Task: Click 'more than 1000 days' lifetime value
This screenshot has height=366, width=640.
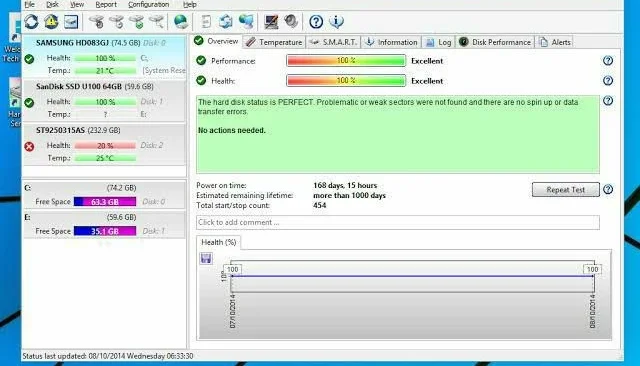Action: pos(349,195)
